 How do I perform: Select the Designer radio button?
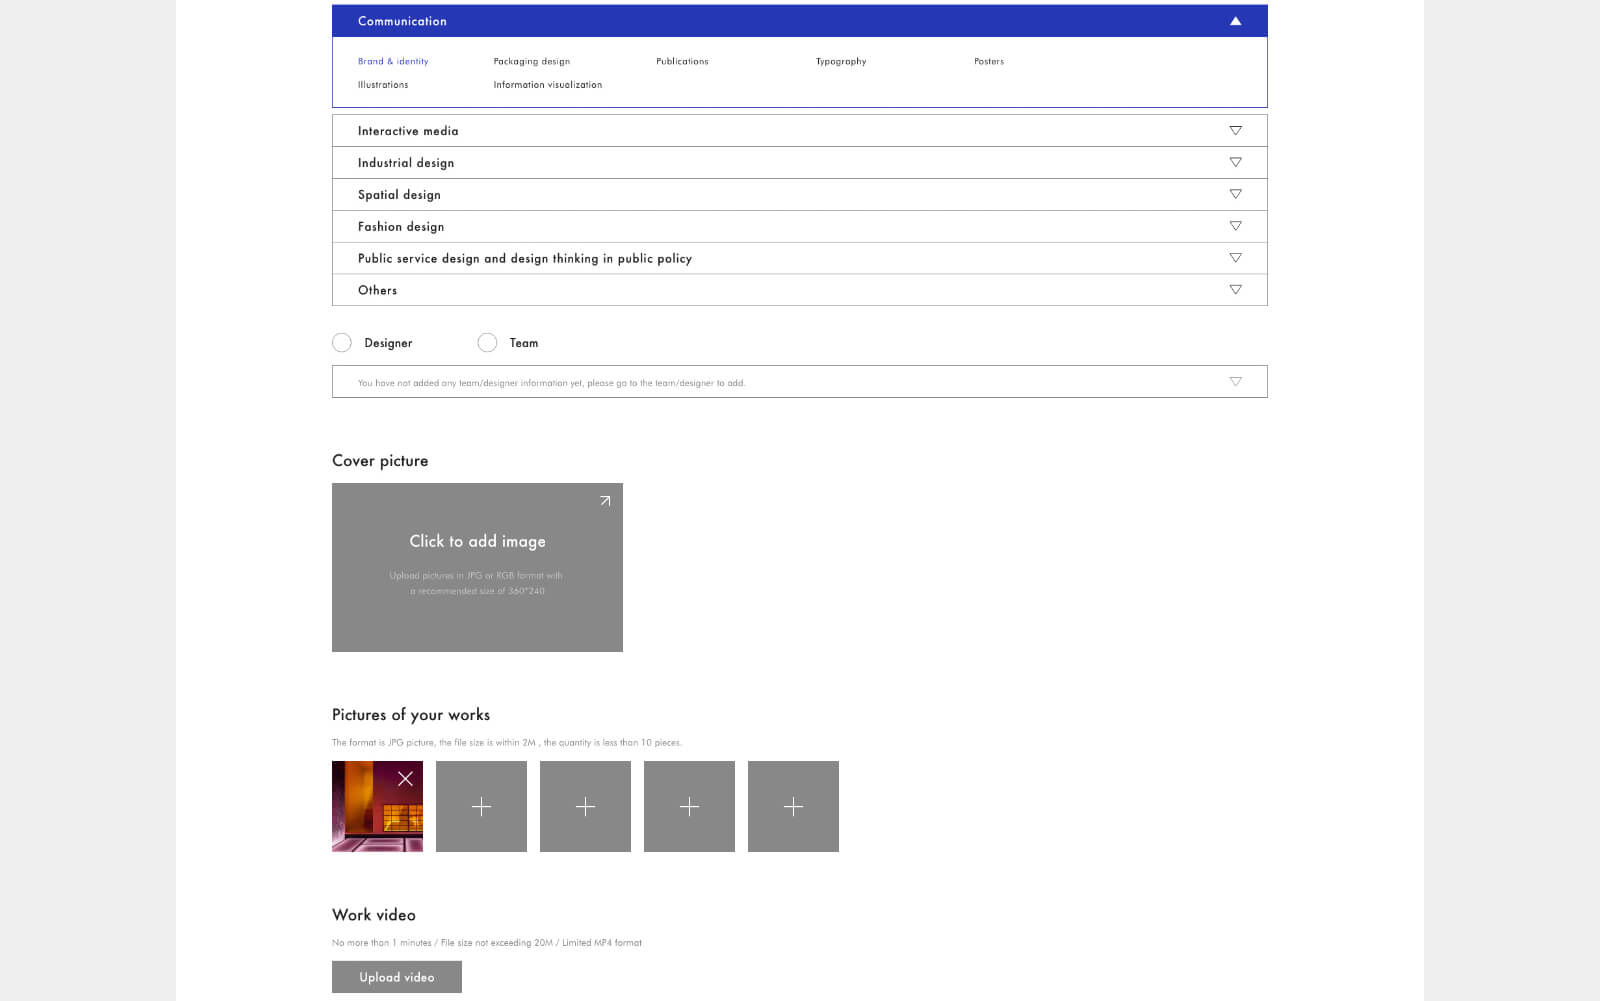[342, 343]
